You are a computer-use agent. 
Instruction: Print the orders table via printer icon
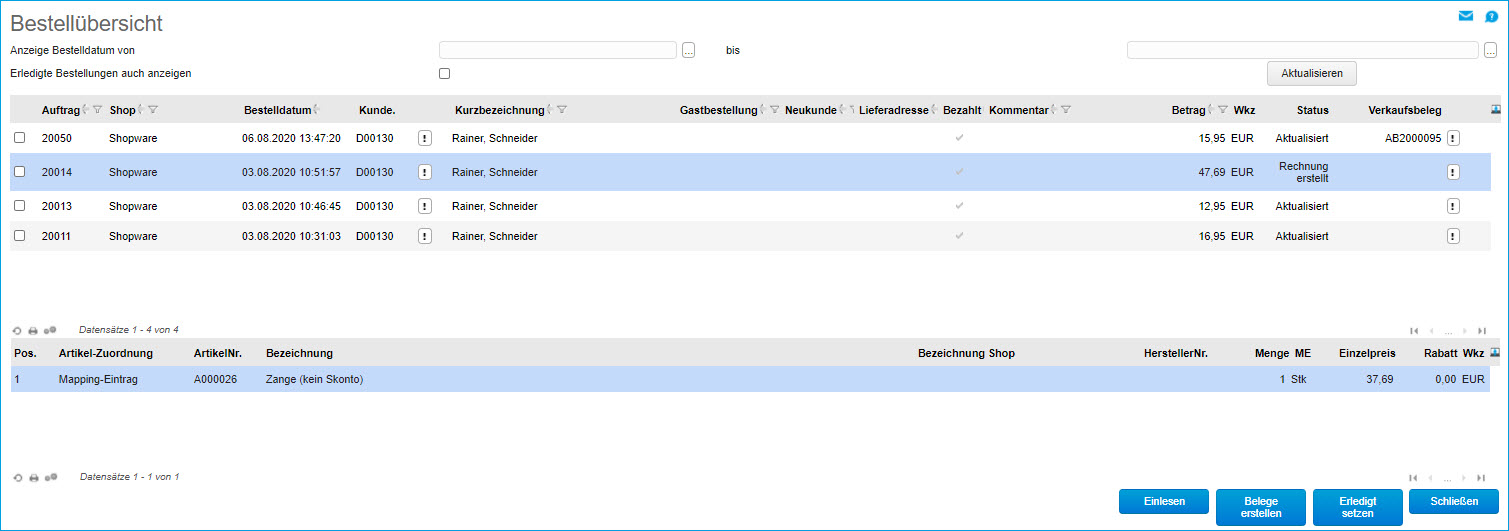click(33, 330)
